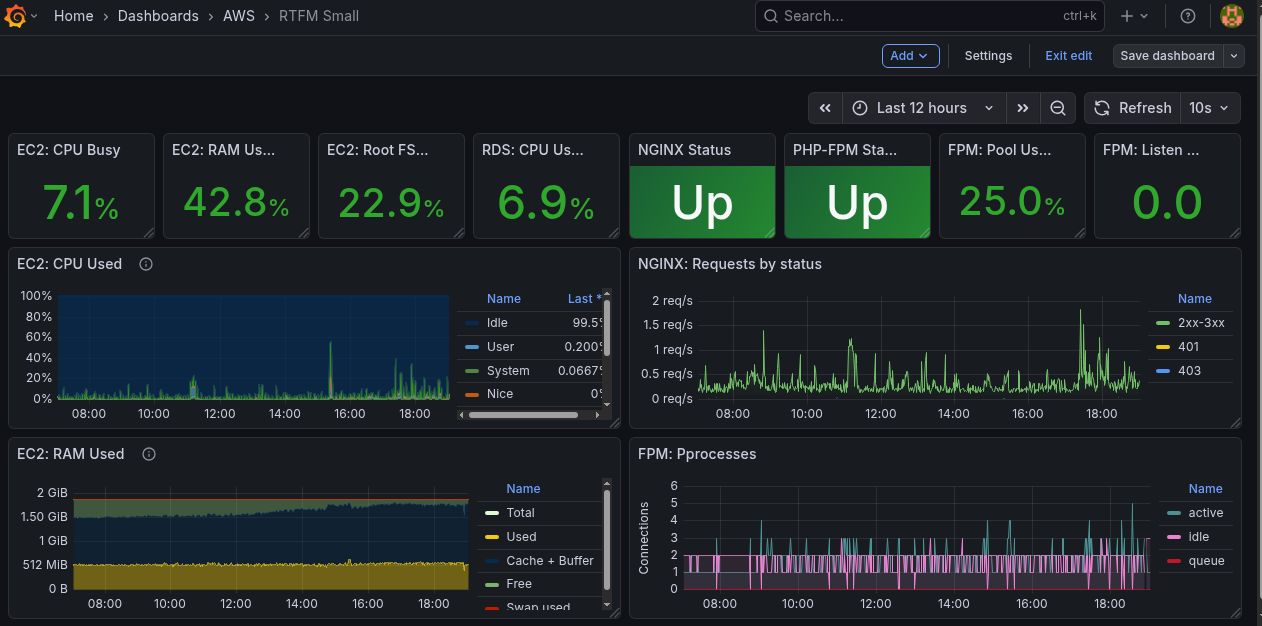Click the Grafana logo icon
The image size is (1262, 626).
[15, 17]
